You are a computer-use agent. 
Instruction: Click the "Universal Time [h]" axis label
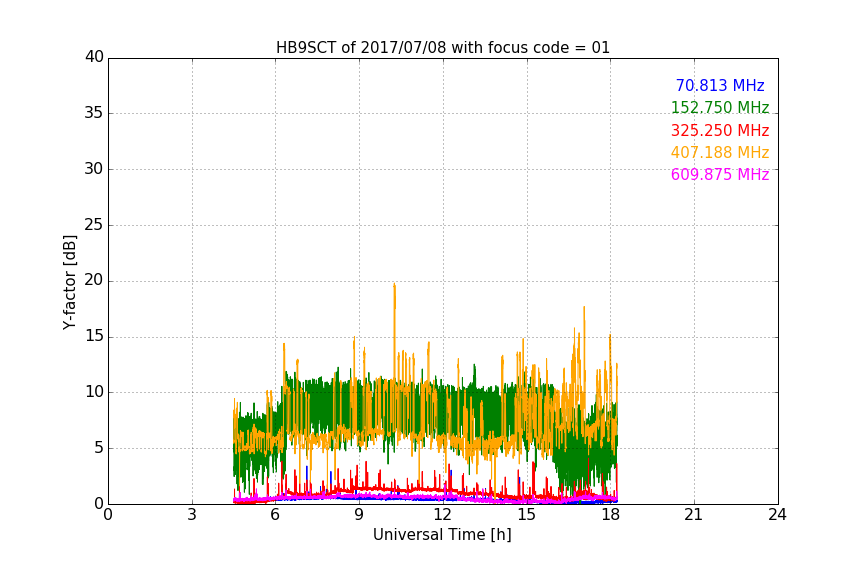coord(442,535)
